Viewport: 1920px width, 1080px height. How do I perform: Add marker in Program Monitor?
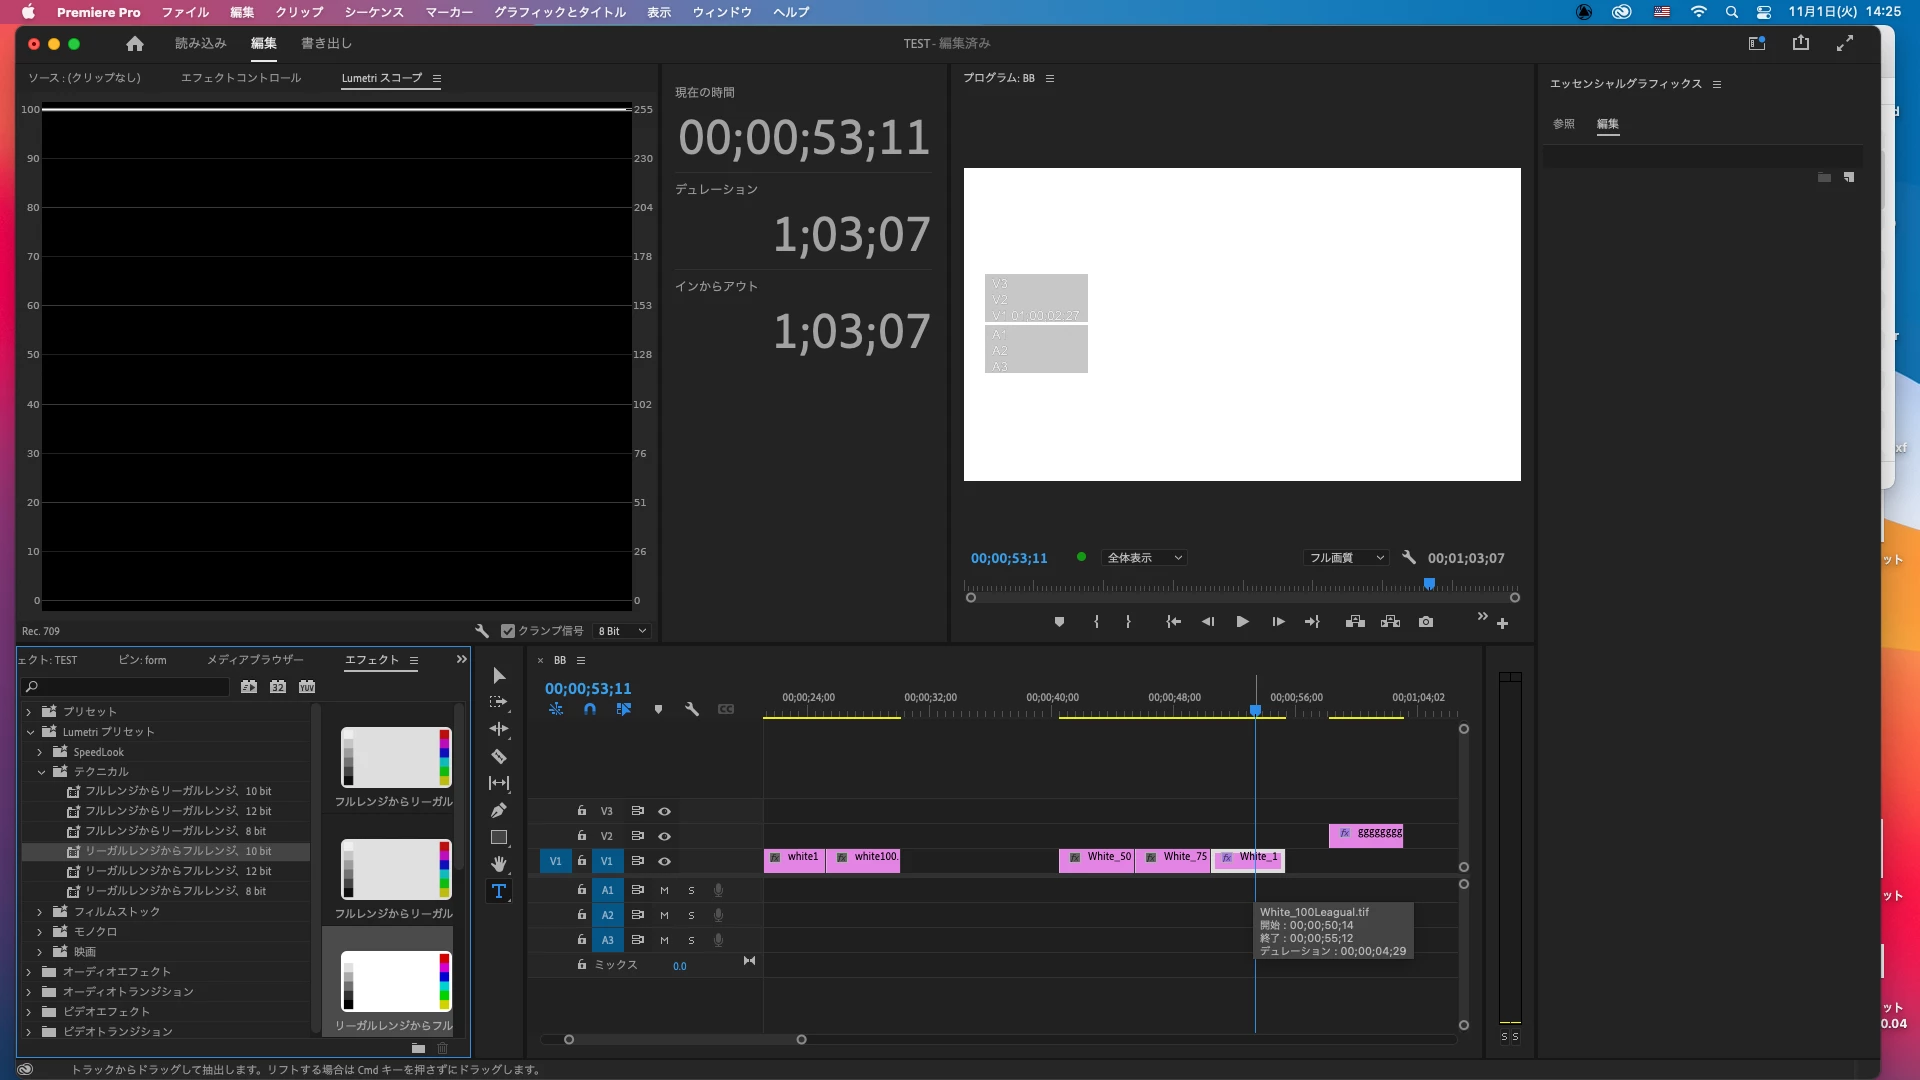point(1059,622)
